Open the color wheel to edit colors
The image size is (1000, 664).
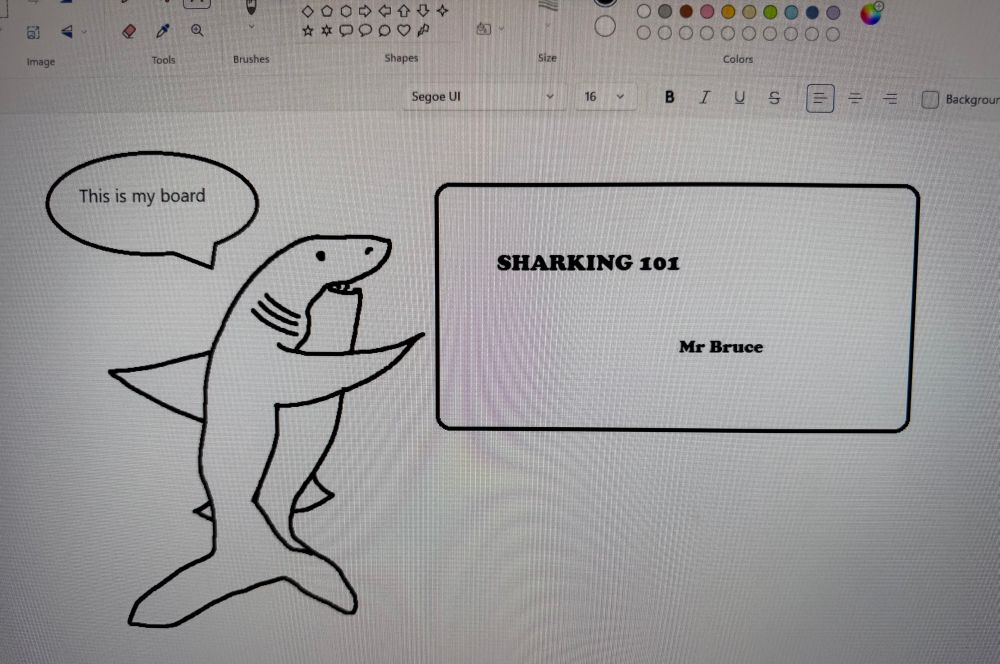[871, 15]
